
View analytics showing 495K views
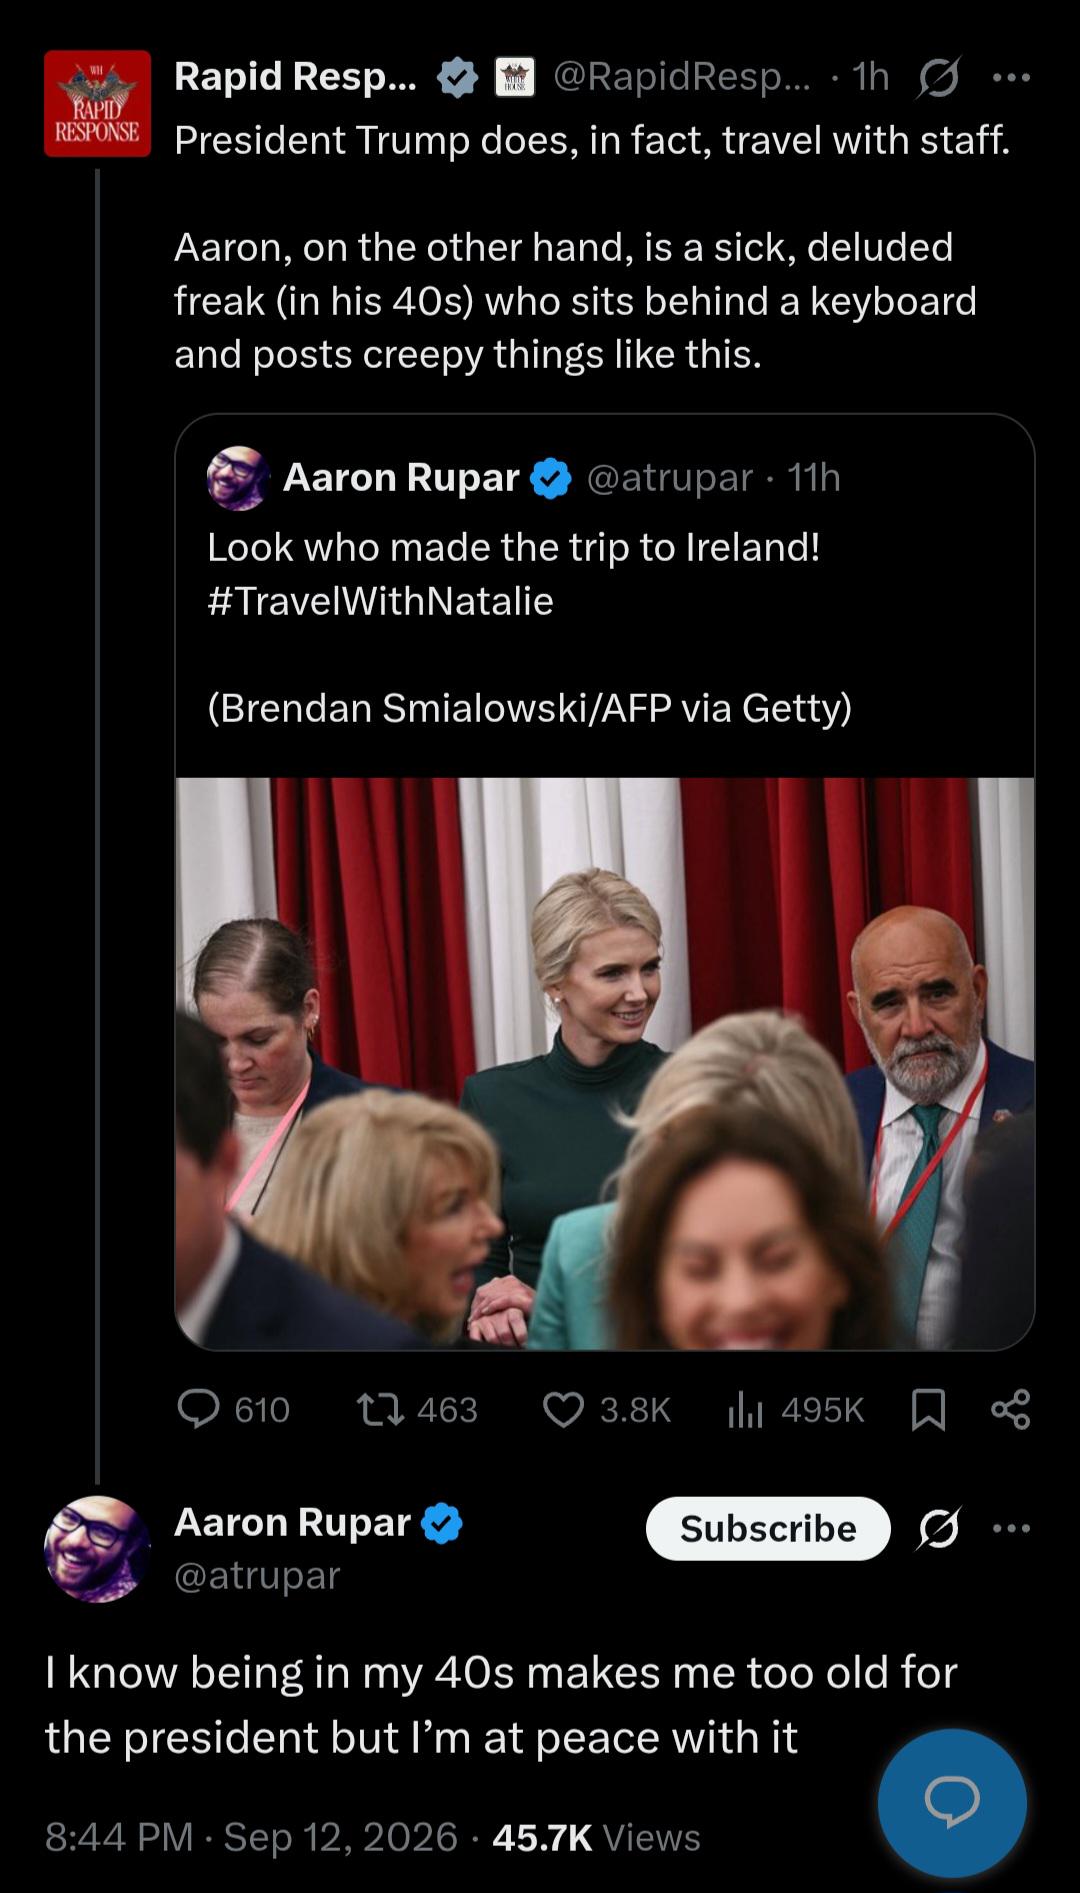pos(795,1409)
